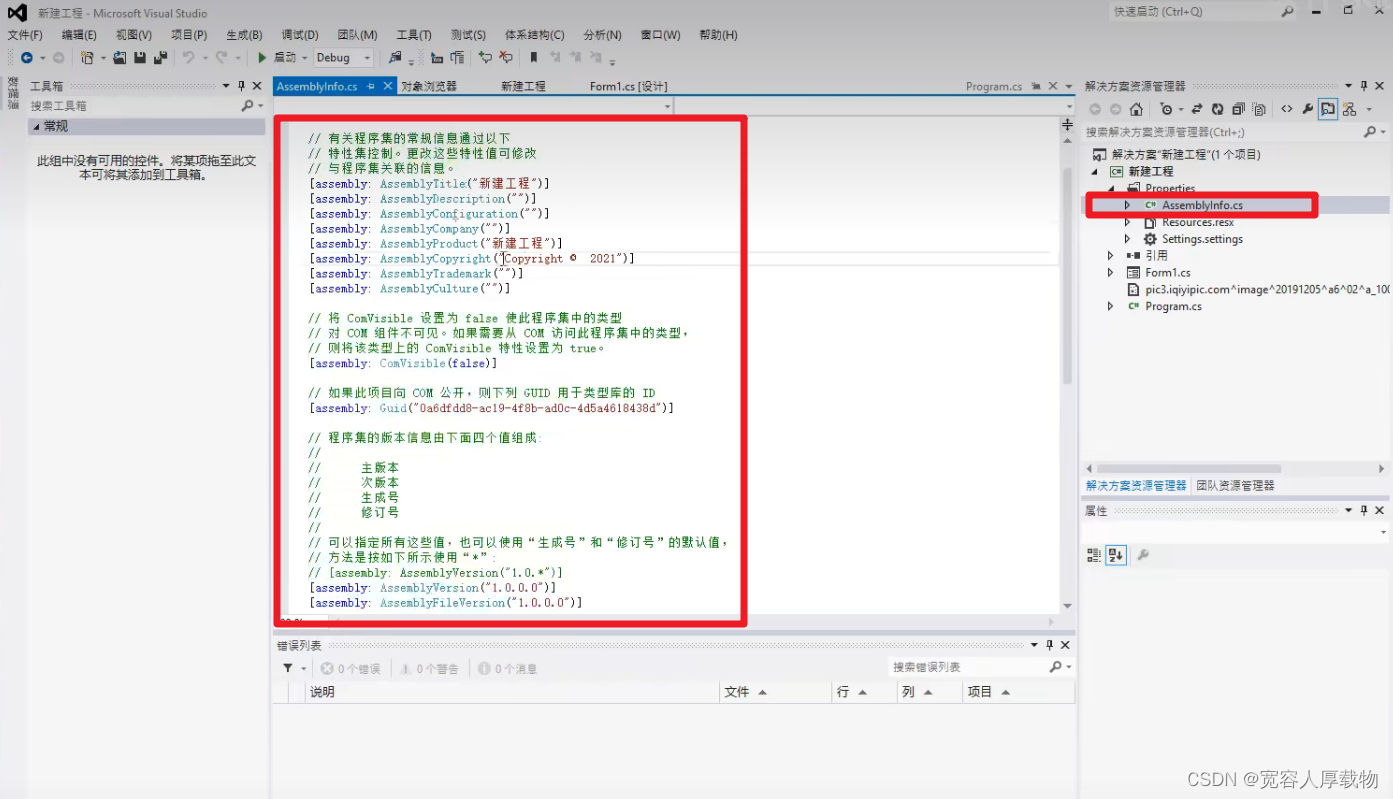This screenshot has width=1393, height=799.
Task: Open the 帮助(H) menu
Action: tap(718, 35)
